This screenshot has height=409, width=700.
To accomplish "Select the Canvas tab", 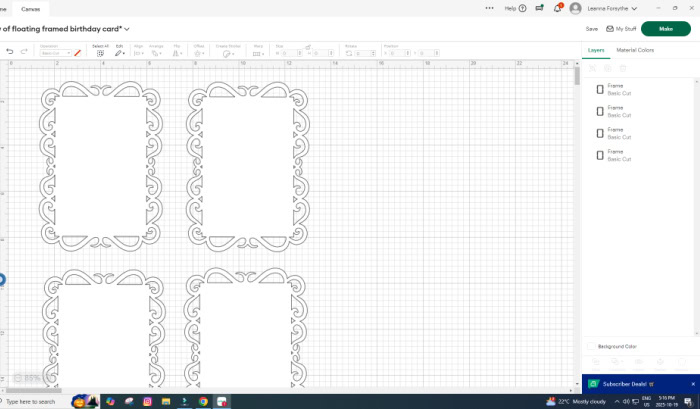I will [x=30, y=9].
